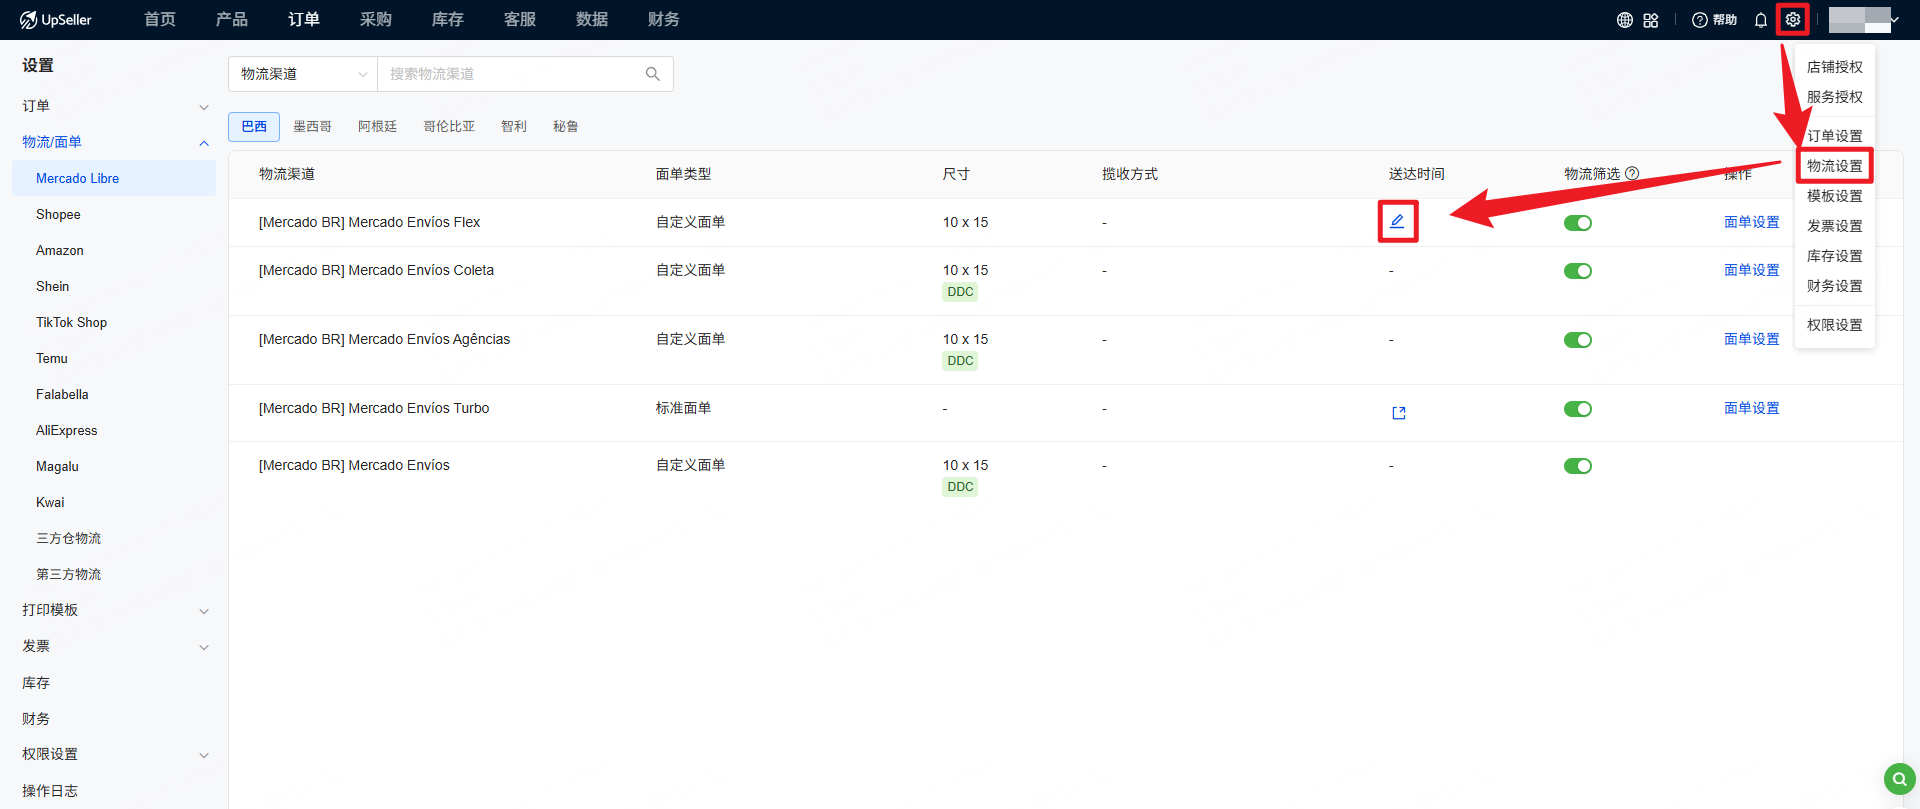Screen dimensions: 1920x809
Task: Select 店铺授权 in settings menu
Action: tap(1835, 67)
